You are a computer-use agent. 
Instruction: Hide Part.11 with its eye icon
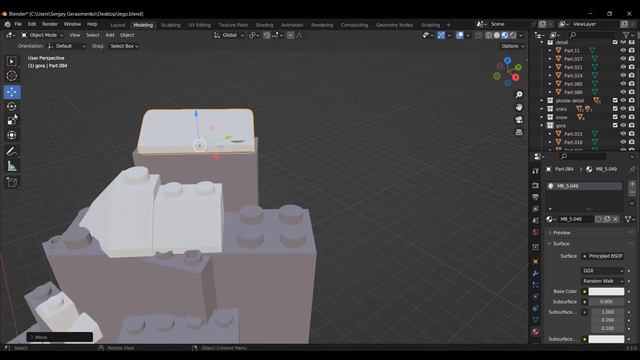tap(623, 50)
